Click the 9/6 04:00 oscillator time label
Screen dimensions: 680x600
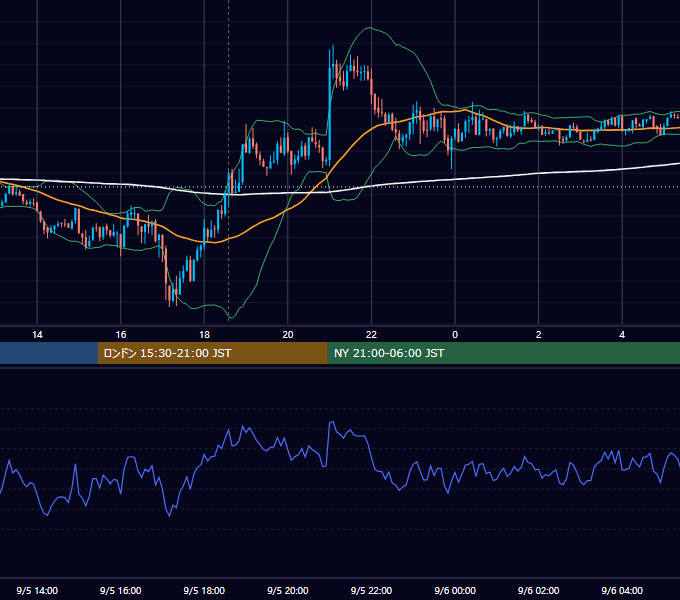coord(622,590)
